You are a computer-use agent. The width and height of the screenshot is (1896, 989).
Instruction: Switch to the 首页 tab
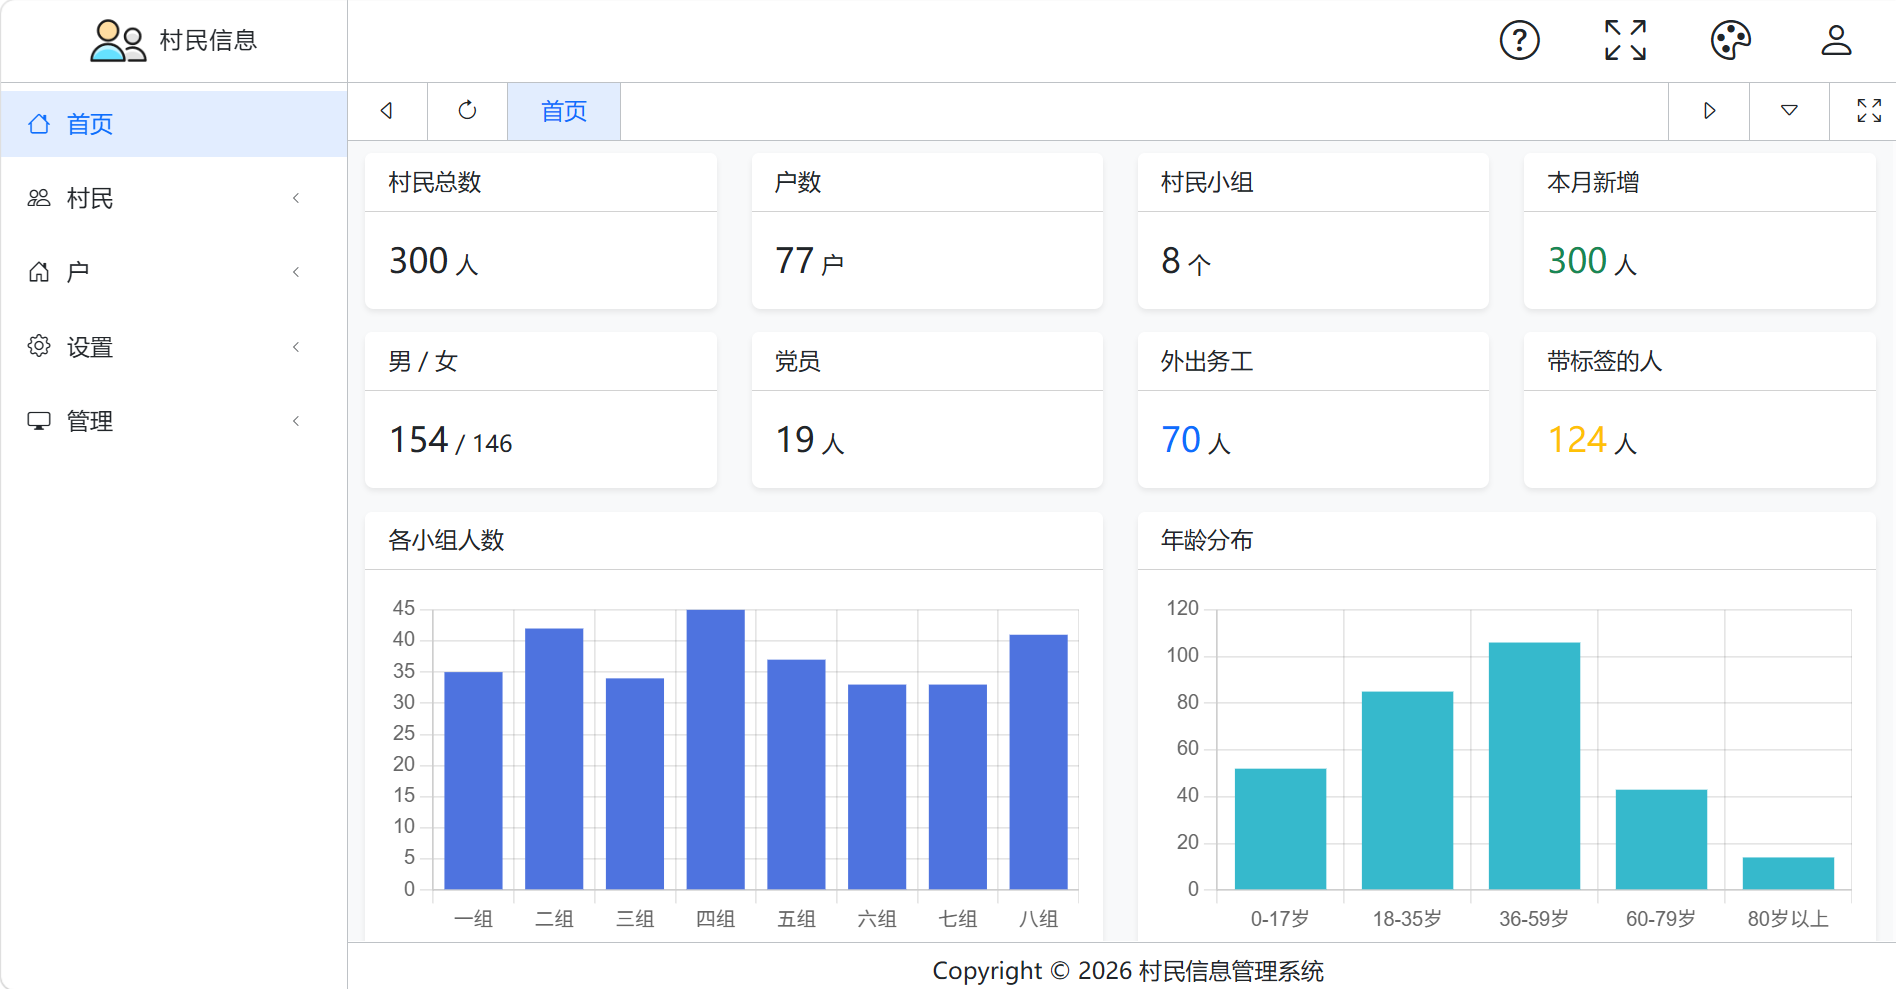(564, 111)
